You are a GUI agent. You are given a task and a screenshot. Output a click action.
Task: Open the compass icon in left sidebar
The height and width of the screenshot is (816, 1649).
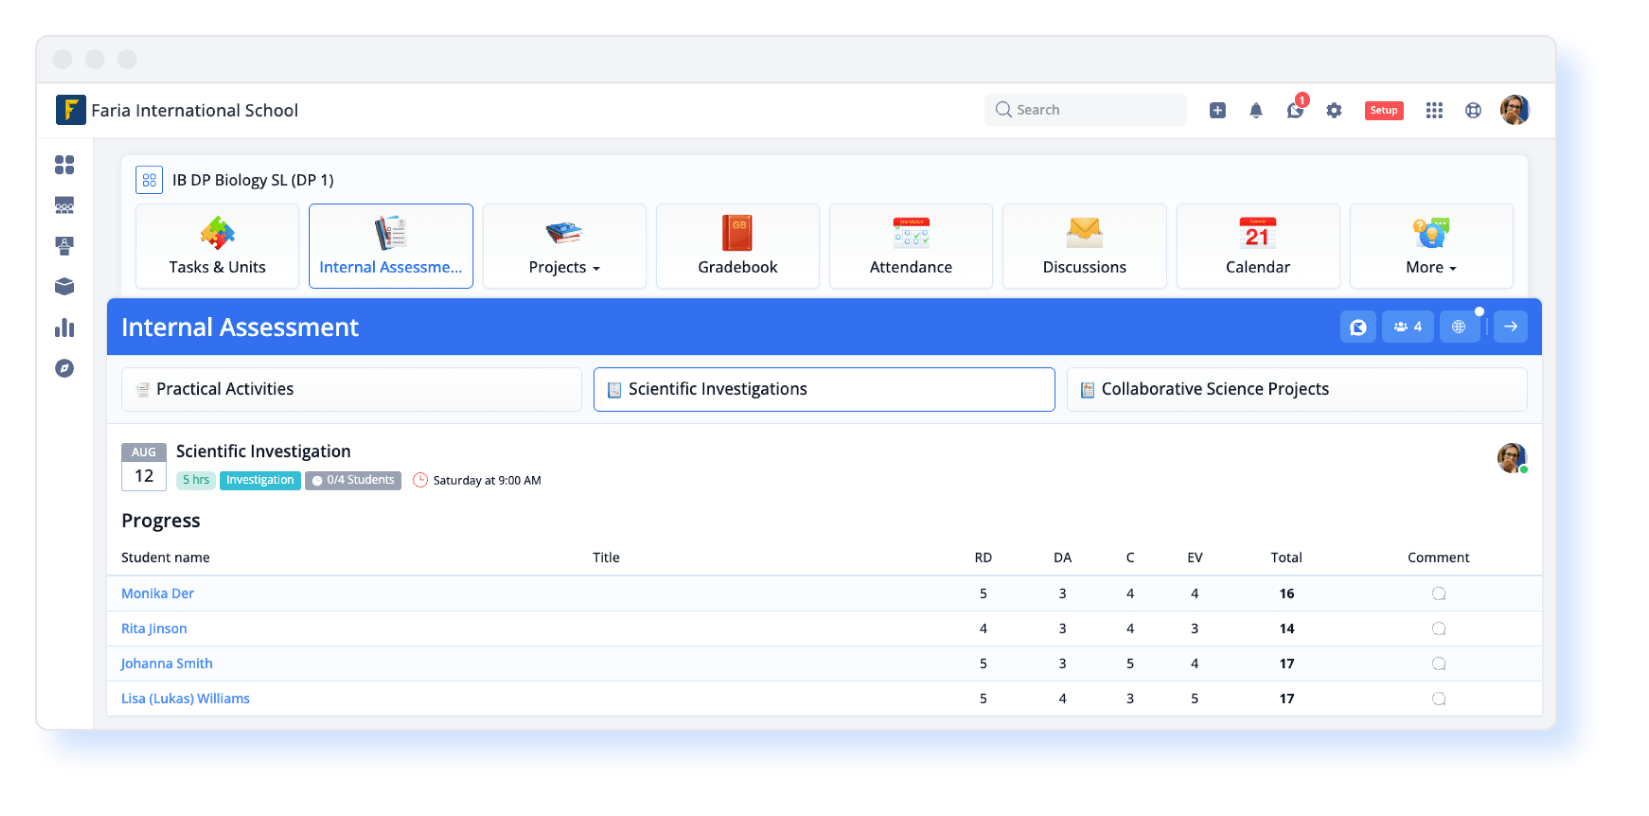pos(65,369)
